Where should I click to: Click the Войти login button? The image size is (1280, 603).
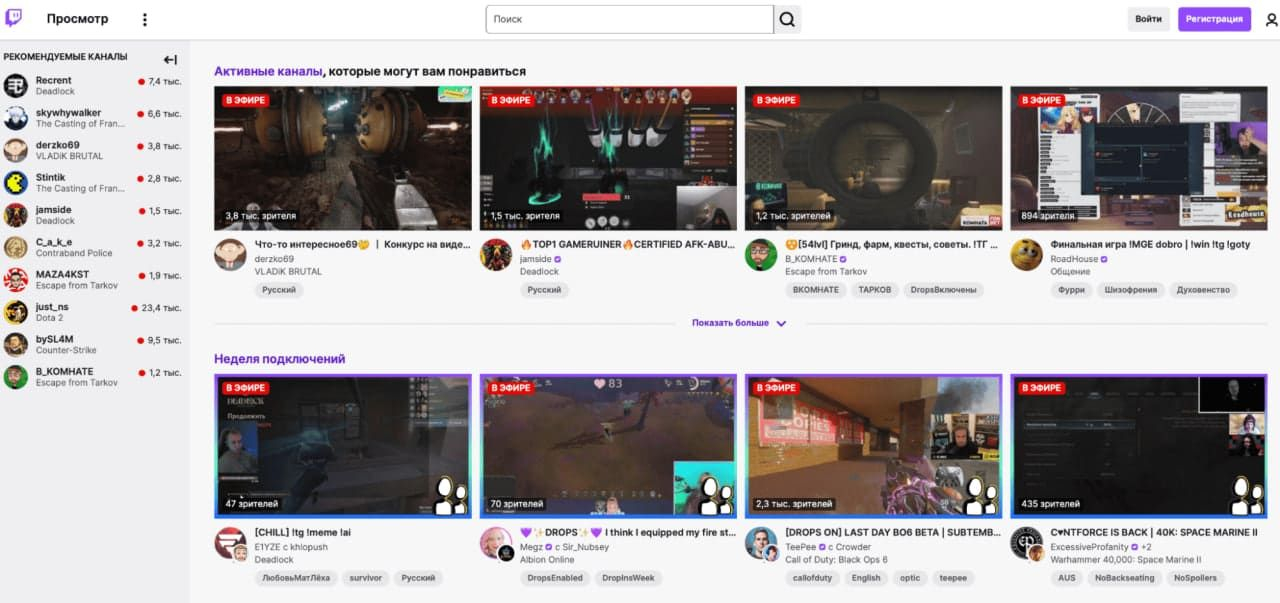coord(1149,19)
